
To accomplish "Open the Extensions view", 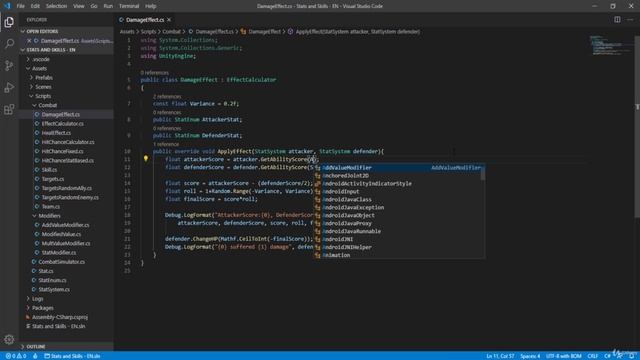I will click(x=9, y=109).
